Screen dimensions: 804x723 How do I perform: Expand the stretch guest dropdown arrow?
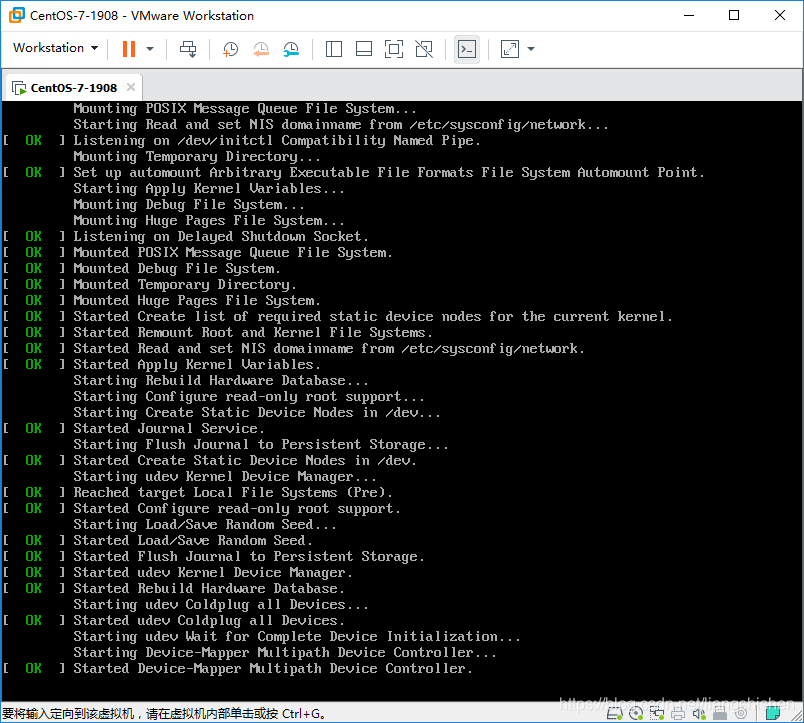[x=531, y=49]
